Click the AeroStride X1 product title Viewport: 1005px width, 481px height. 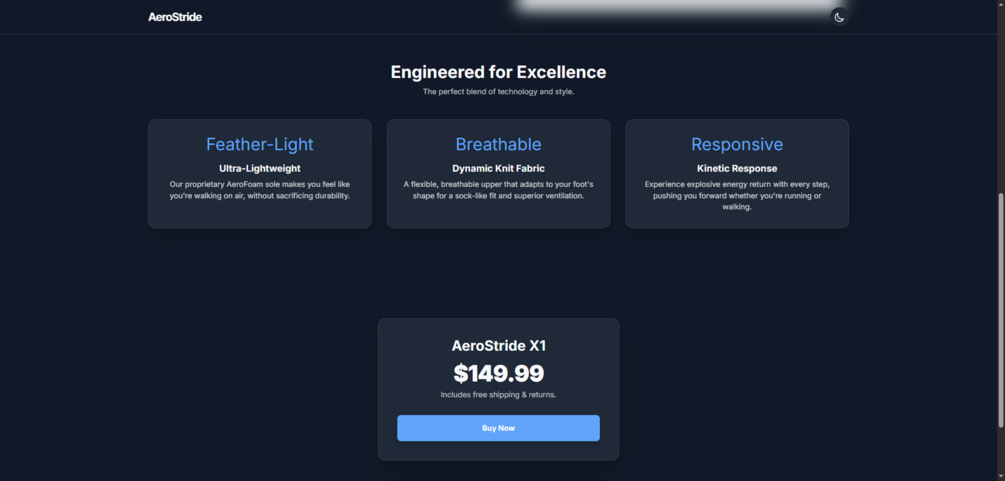click(498, 346)
